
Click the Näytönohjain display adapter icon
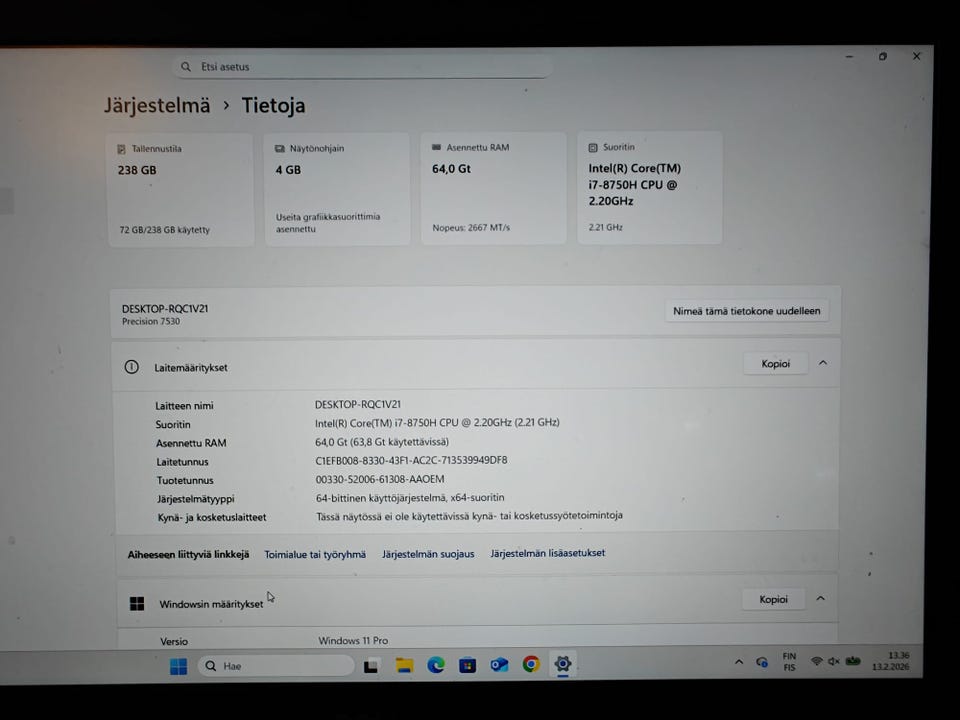click(x=280, y=148)
